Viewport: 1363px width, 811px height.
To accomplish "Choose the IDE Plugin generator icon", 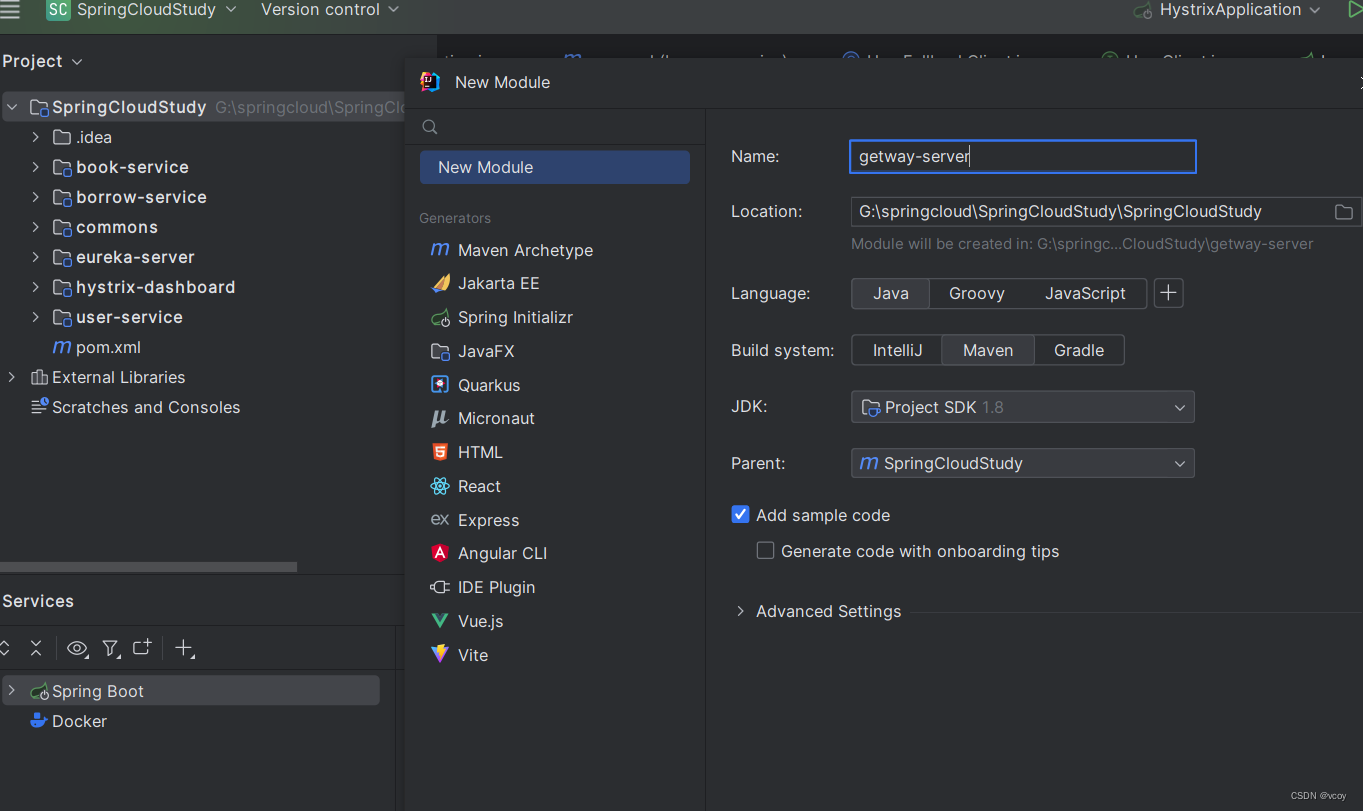I will [x=440, y=588].
